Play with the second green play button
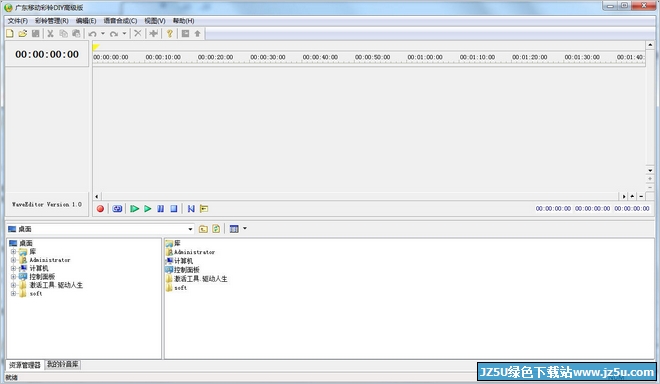 (148, 209)
